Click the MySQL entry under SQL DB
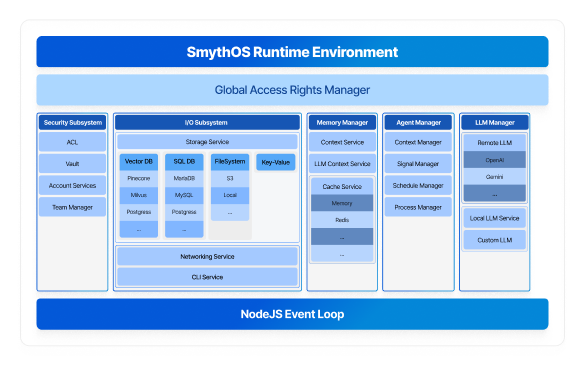The image size is (584, 370). 184,195
